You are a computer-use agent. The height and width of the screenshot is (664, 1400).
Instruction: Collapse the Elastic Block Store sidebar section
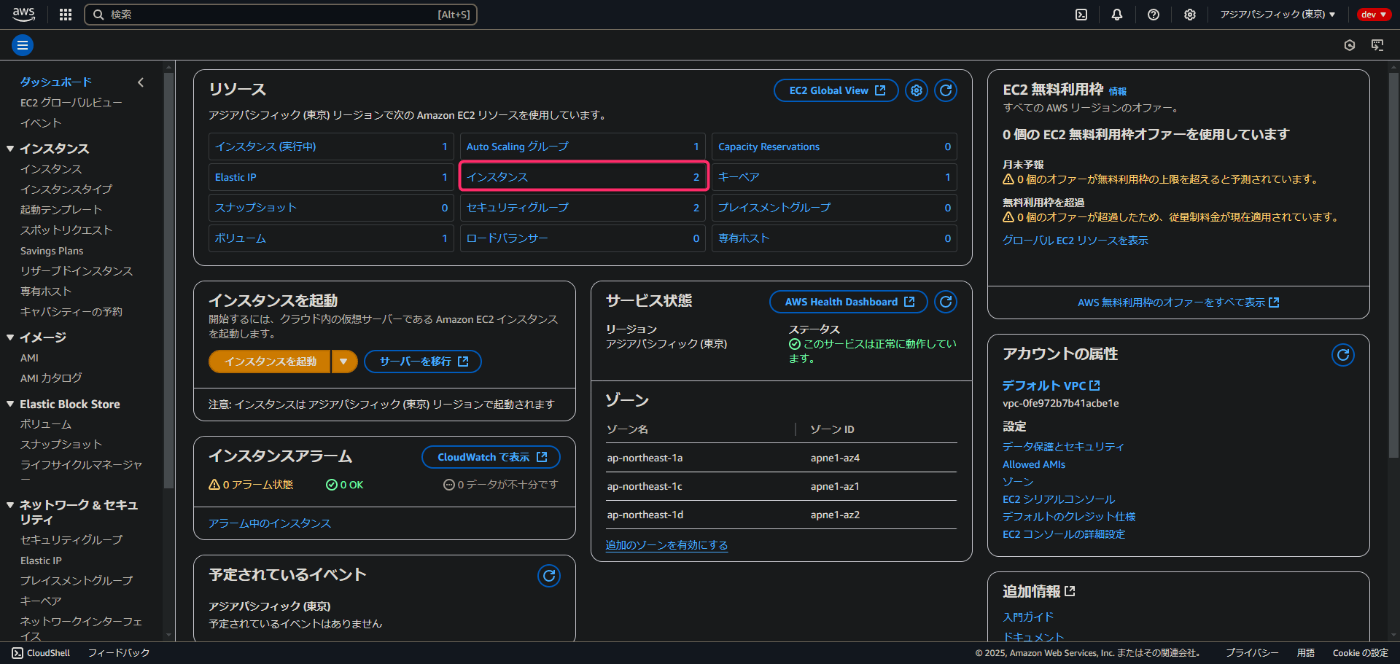click(10, 404)
